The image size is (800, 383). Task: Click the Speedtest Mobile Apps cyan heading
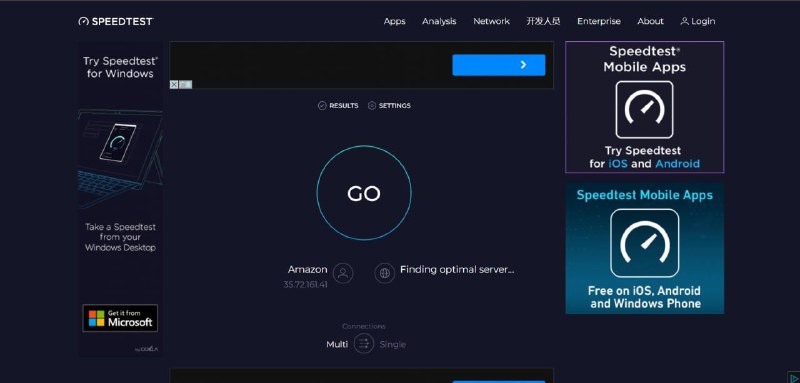click(x=644, y=195)
